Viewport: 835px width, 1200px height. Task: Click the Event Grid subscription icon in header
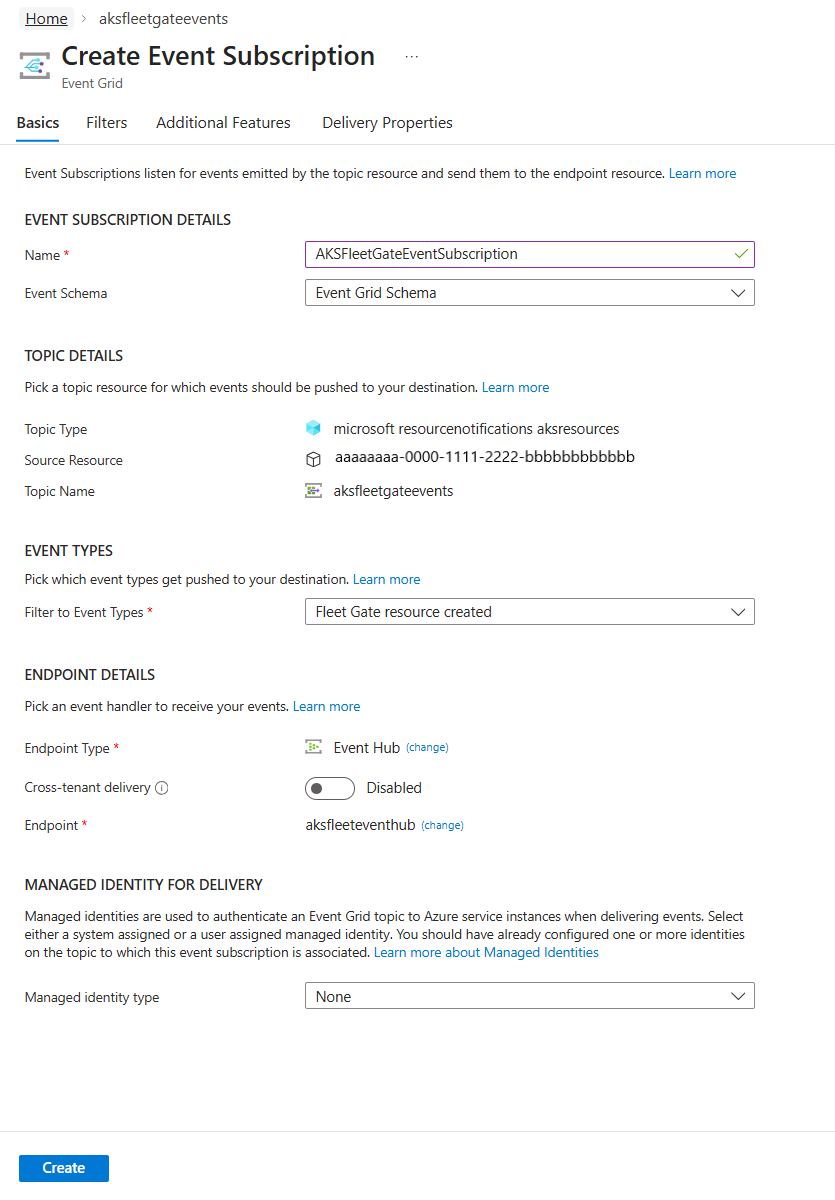coord(35,66)
